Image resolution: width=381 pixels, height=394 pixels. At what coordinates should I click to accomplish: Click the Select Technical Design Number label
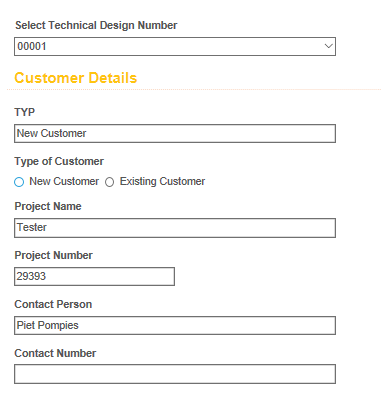(x=96, y=25)
